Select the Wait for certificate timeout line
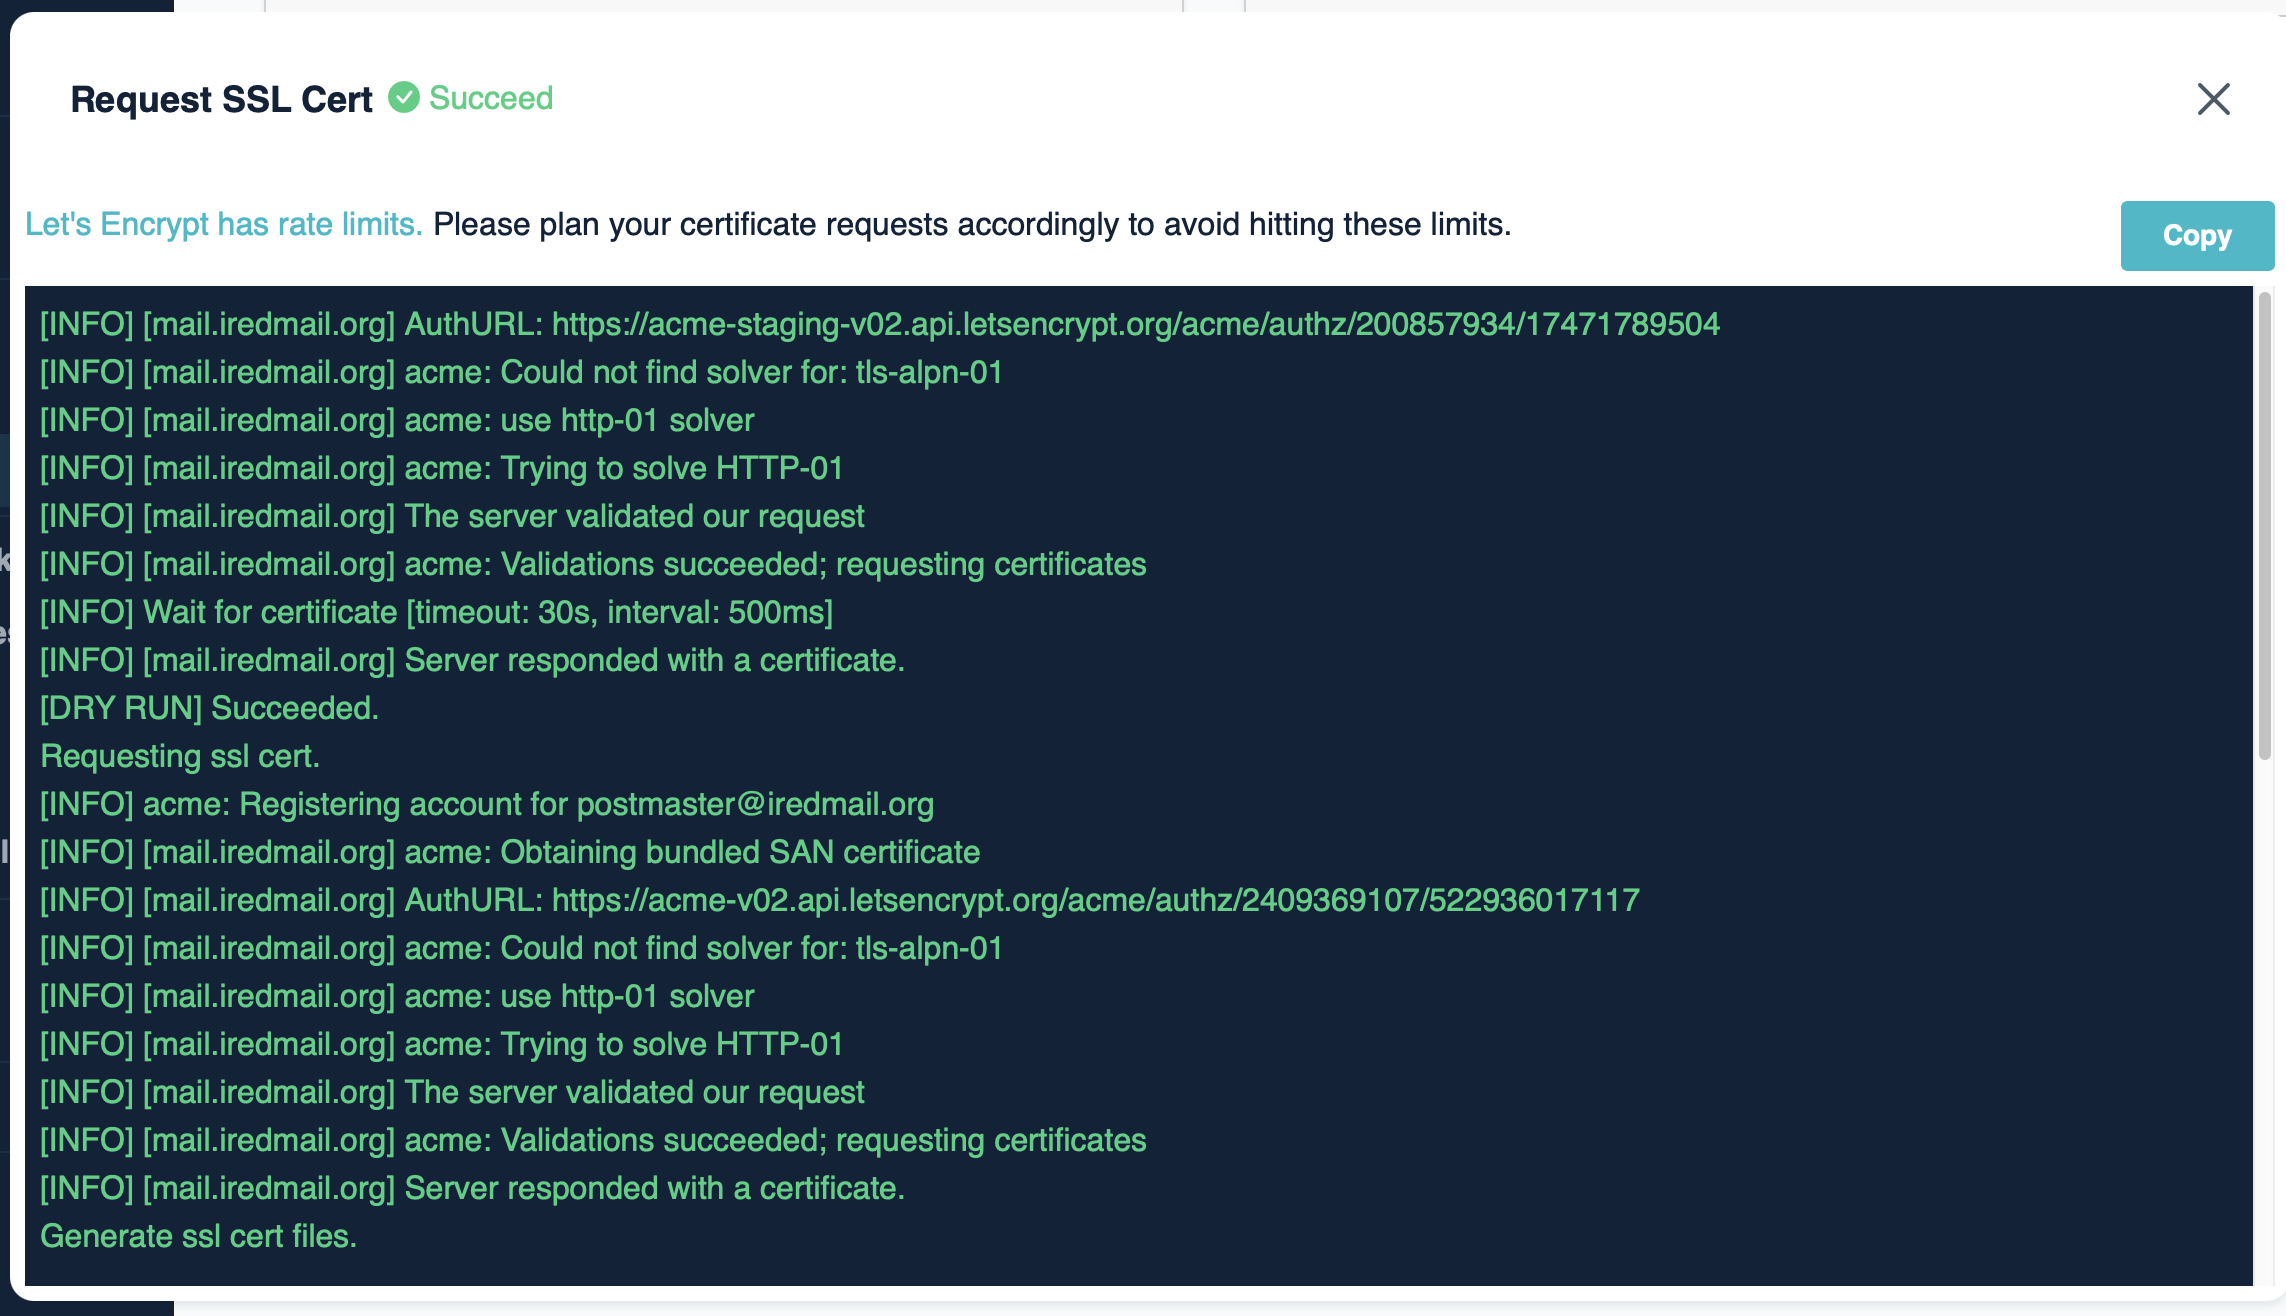2286x1316 pixels. point(436,612)
